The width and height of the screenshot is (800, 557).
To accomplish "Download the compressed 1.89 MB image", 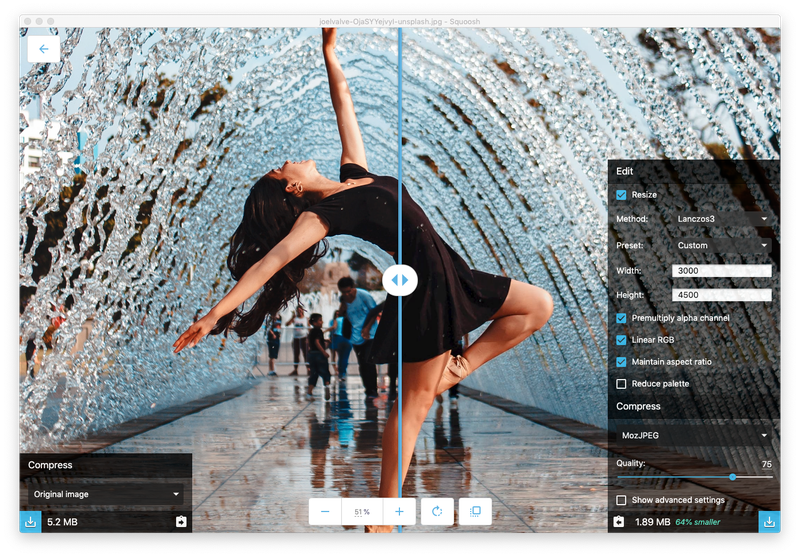I will [x=769, y=522].
